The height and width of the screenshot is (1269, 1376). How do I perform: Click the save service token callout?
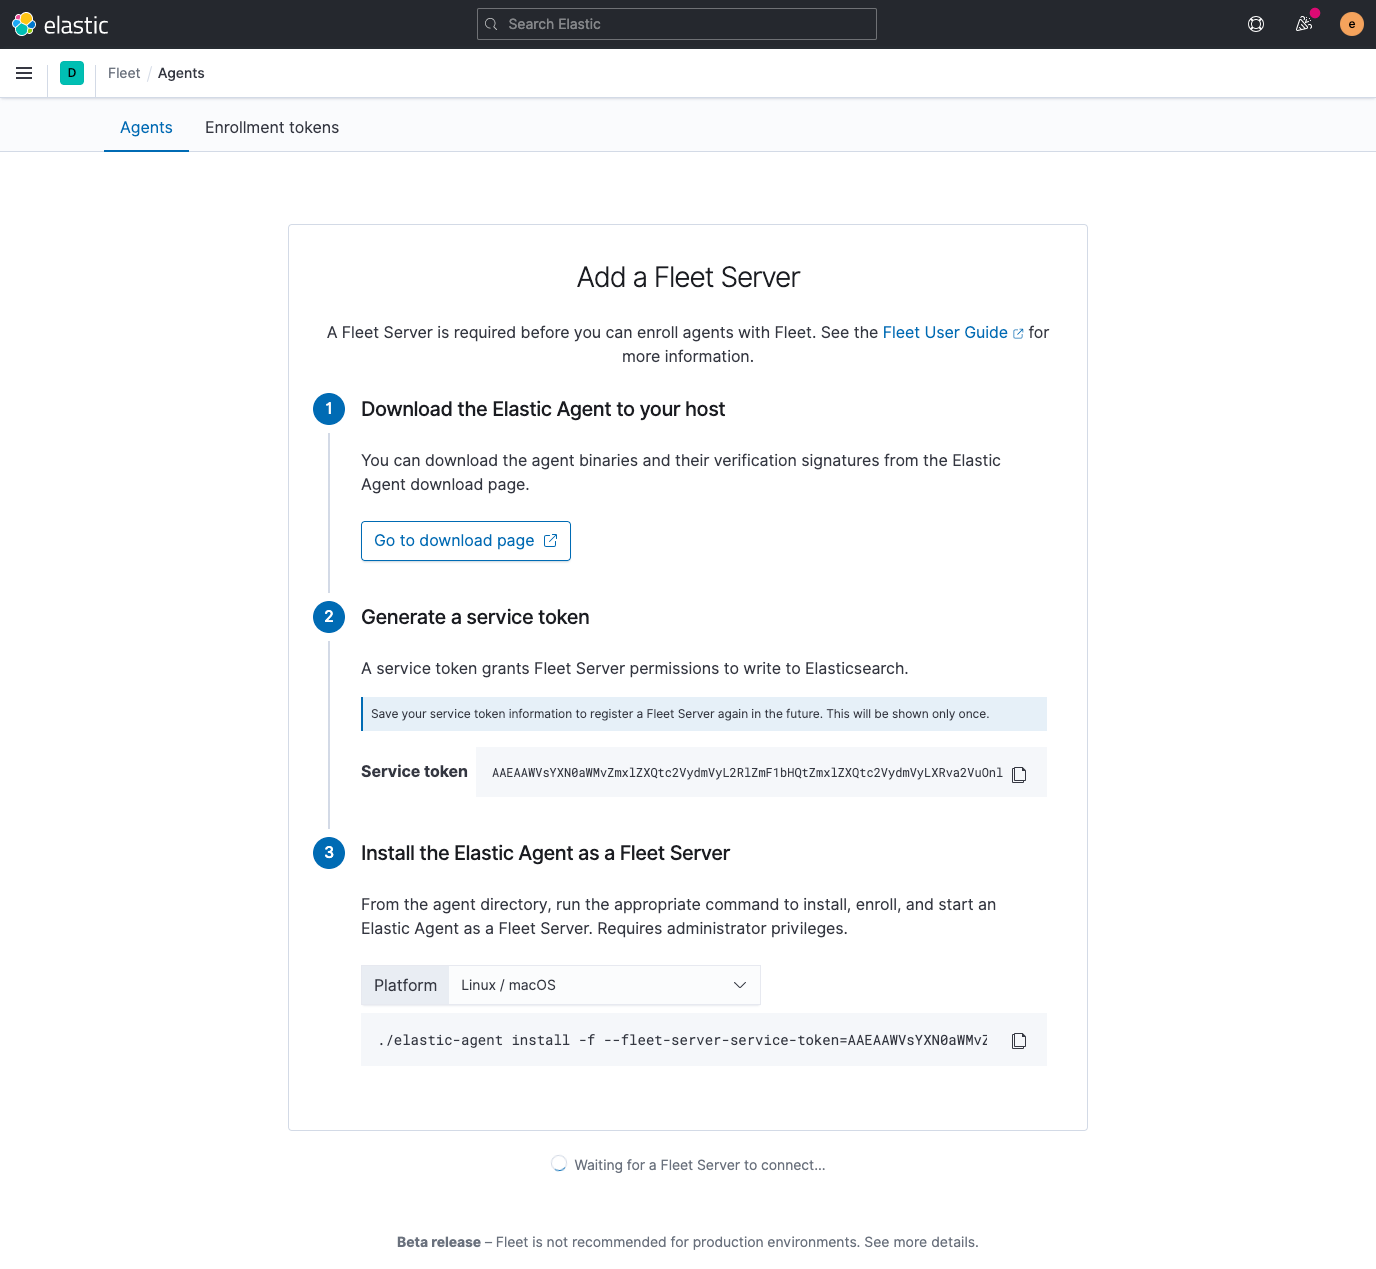[x=704, y=714]
